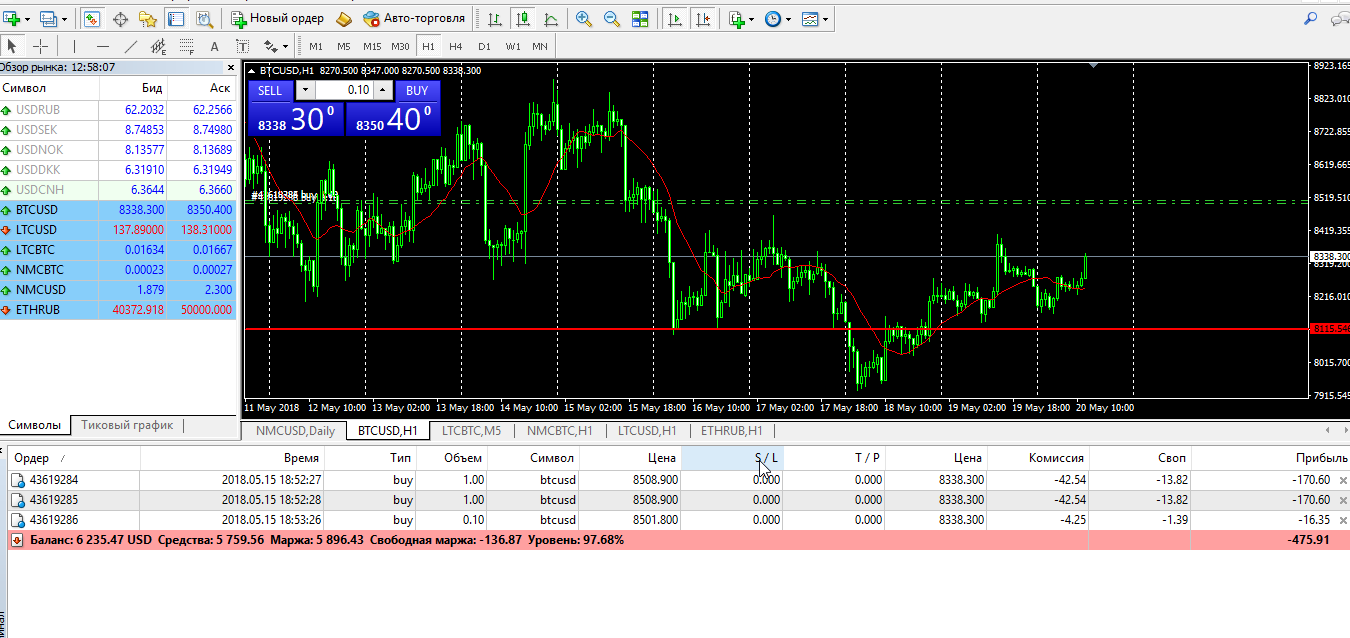Select LTCUSD row in Market Watch
The width and height of the screenshot is (1350, 638).
[x=118, y=230]
